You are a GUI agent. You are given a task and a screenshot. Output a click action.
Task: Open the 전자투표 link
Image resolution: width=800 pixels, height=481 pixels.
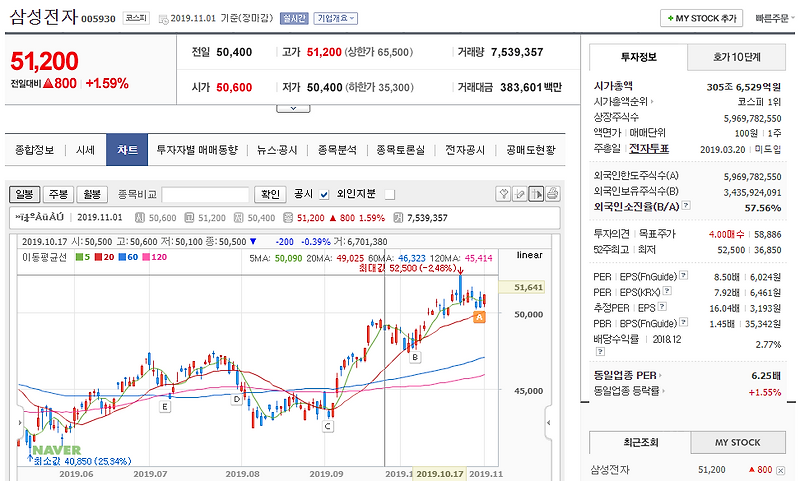649,148
